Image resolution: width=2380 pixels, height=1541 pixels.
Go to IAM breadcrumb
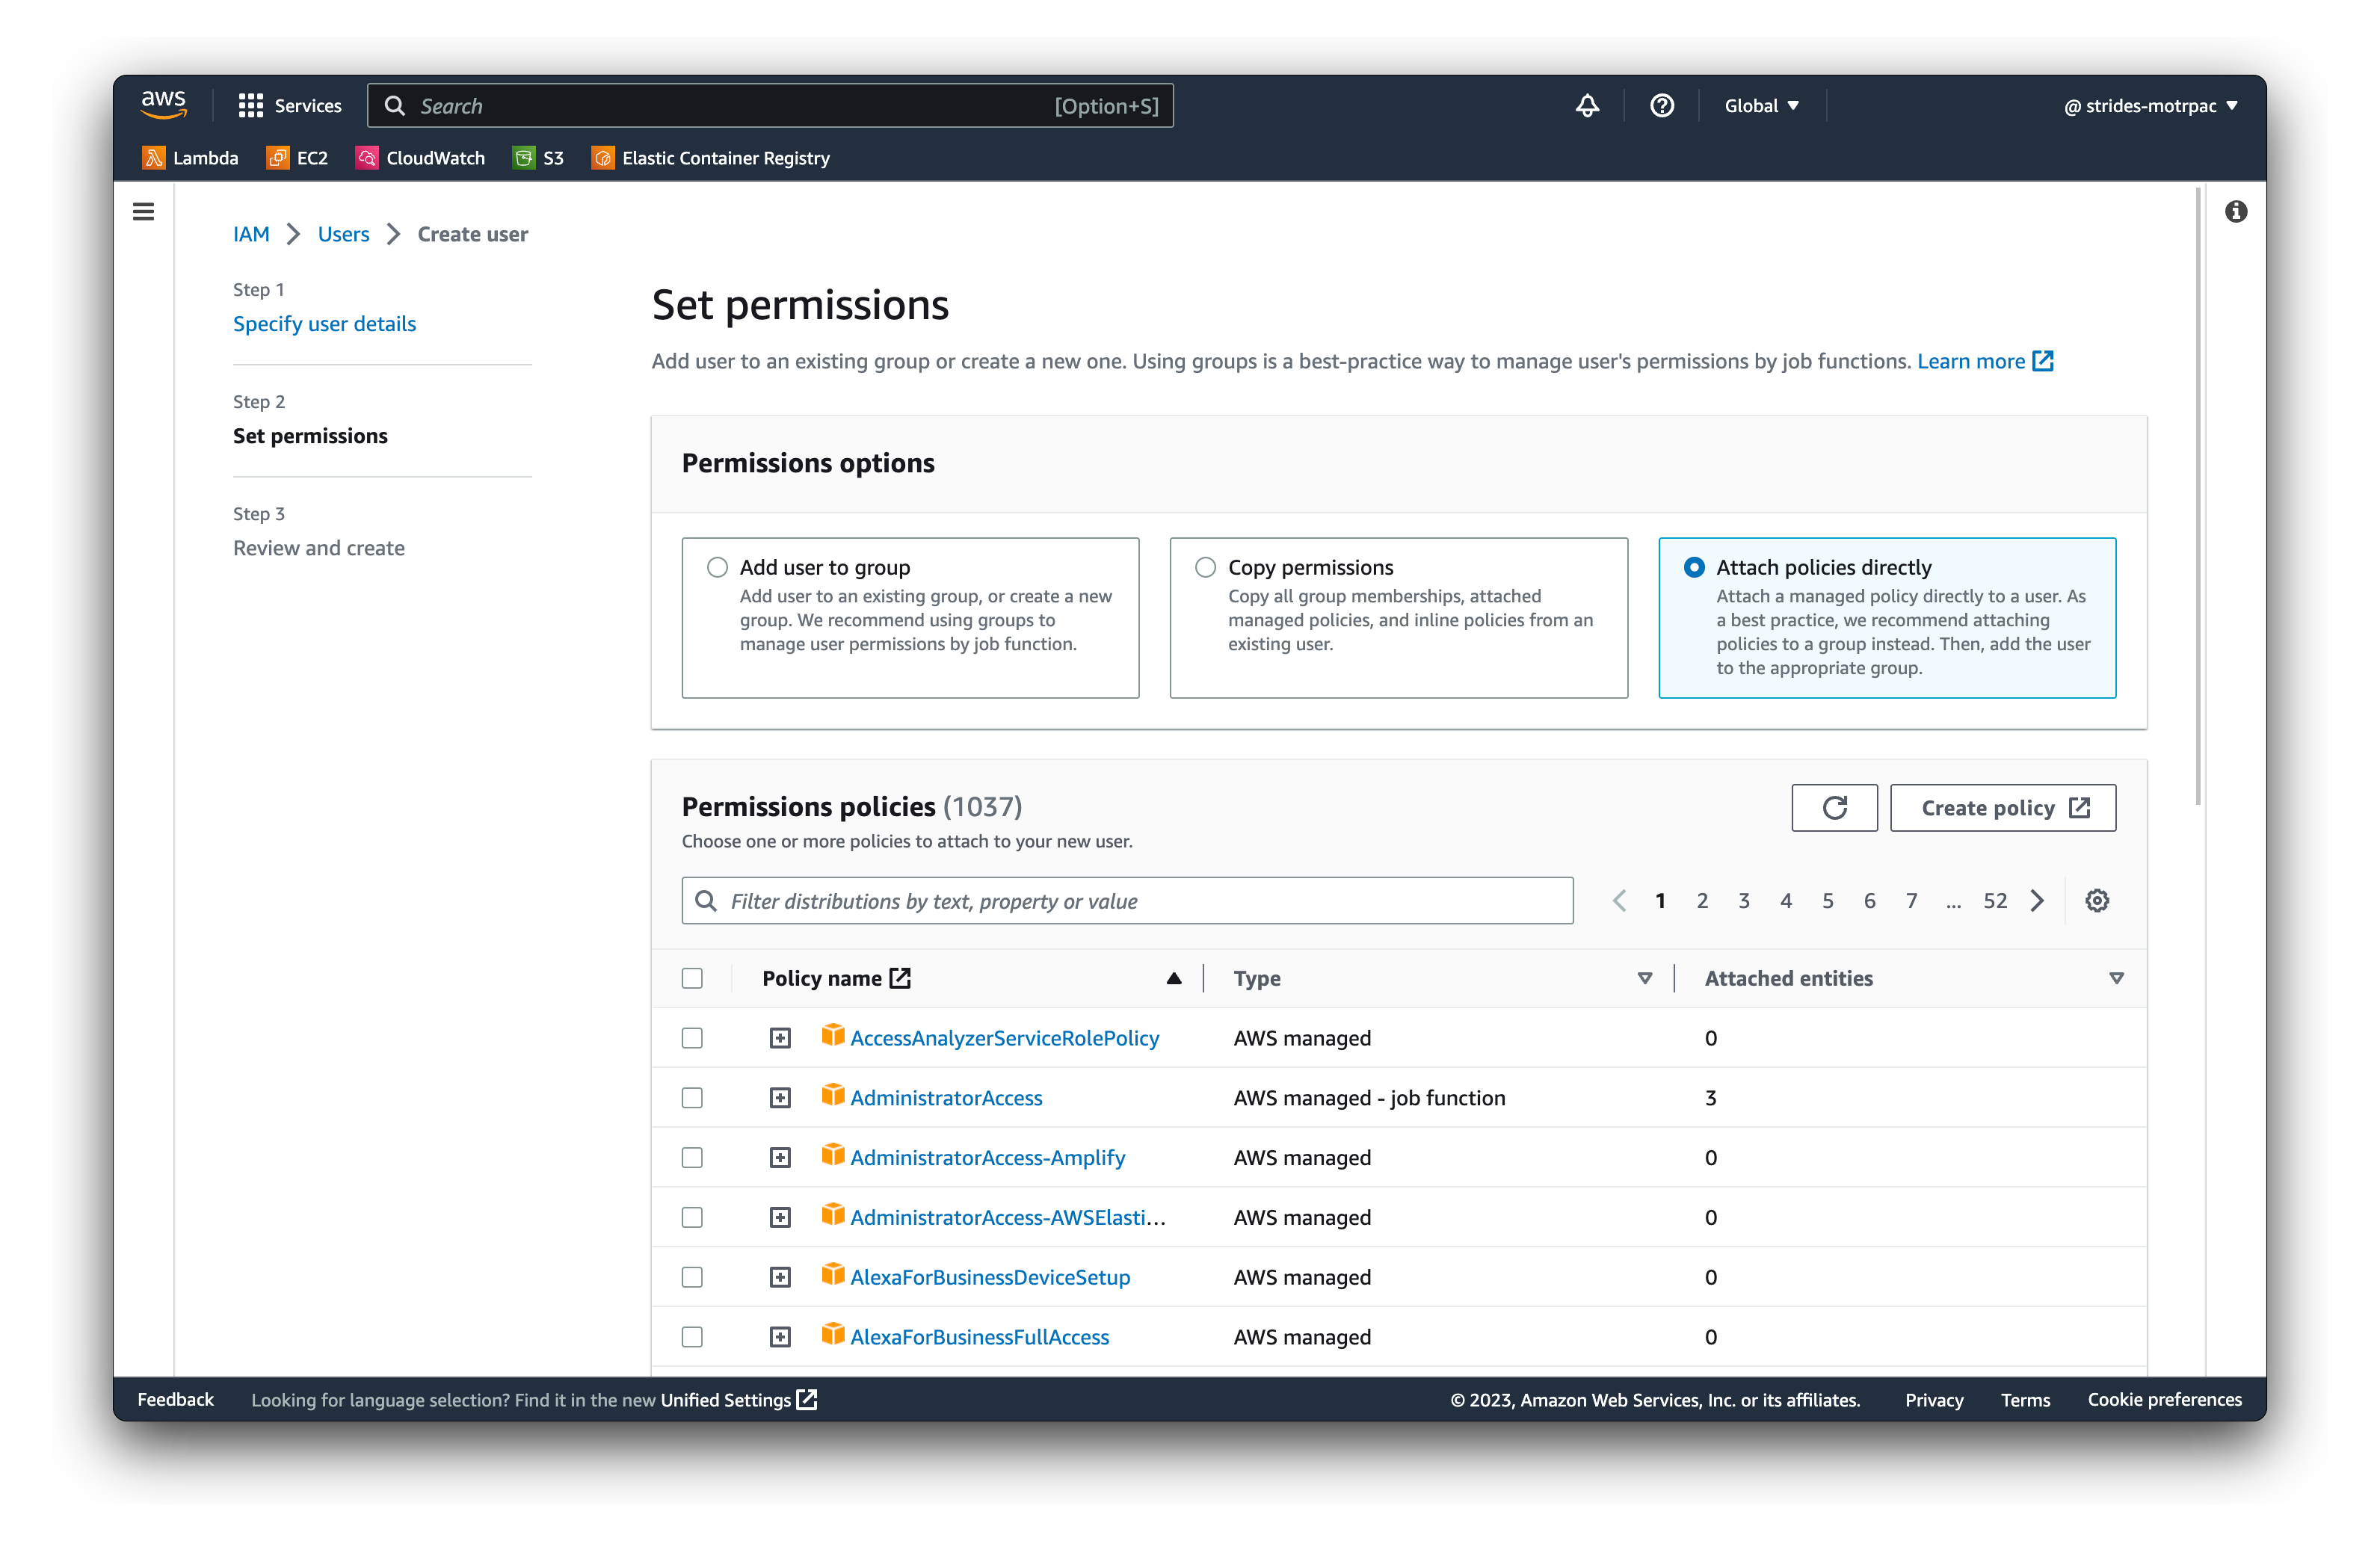(x=251, y=234)
